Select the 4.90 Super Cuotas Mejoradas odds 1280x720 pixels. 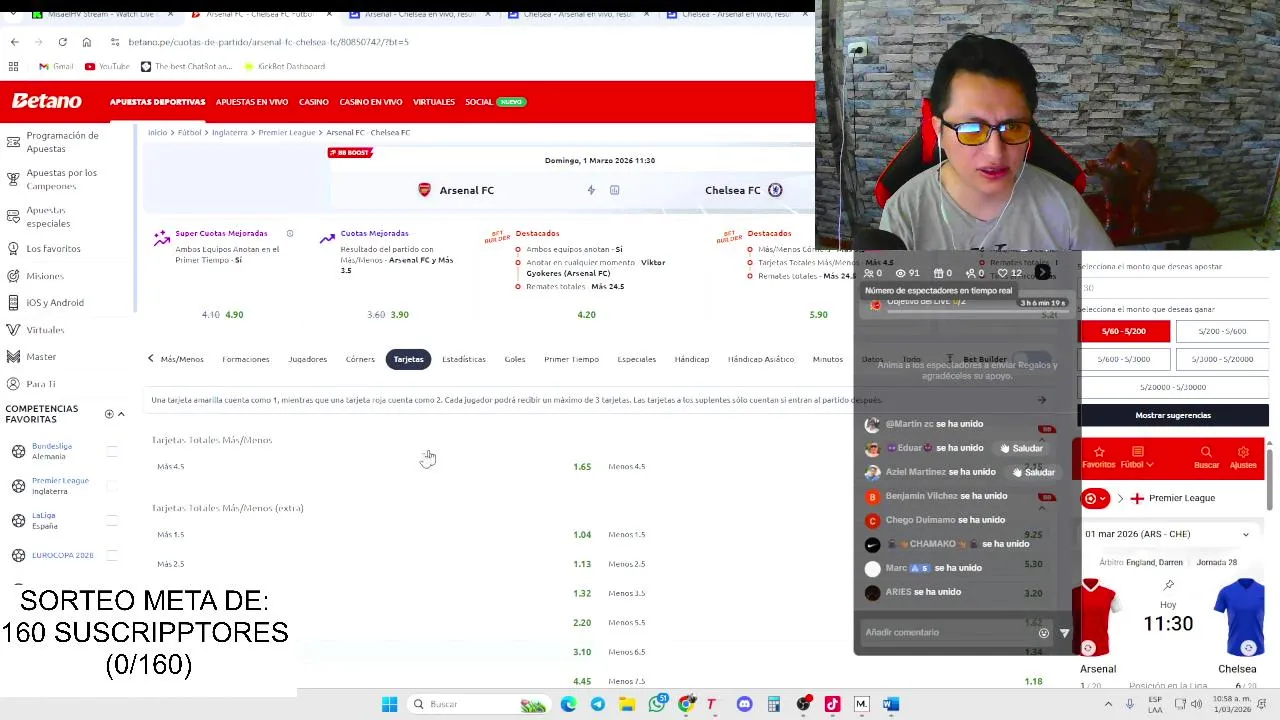coord(234,314)
